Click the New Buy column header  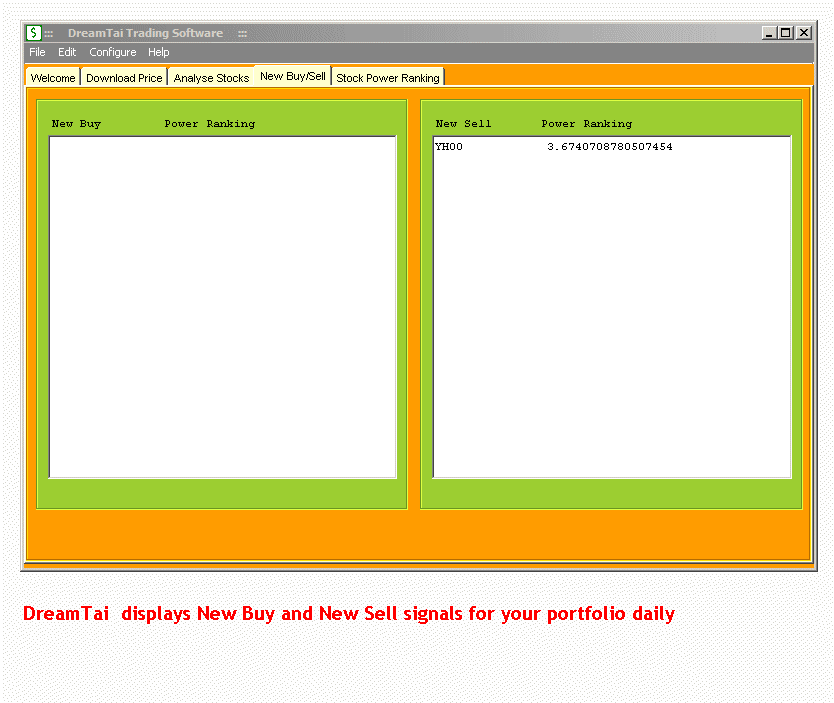click(76, 123)
